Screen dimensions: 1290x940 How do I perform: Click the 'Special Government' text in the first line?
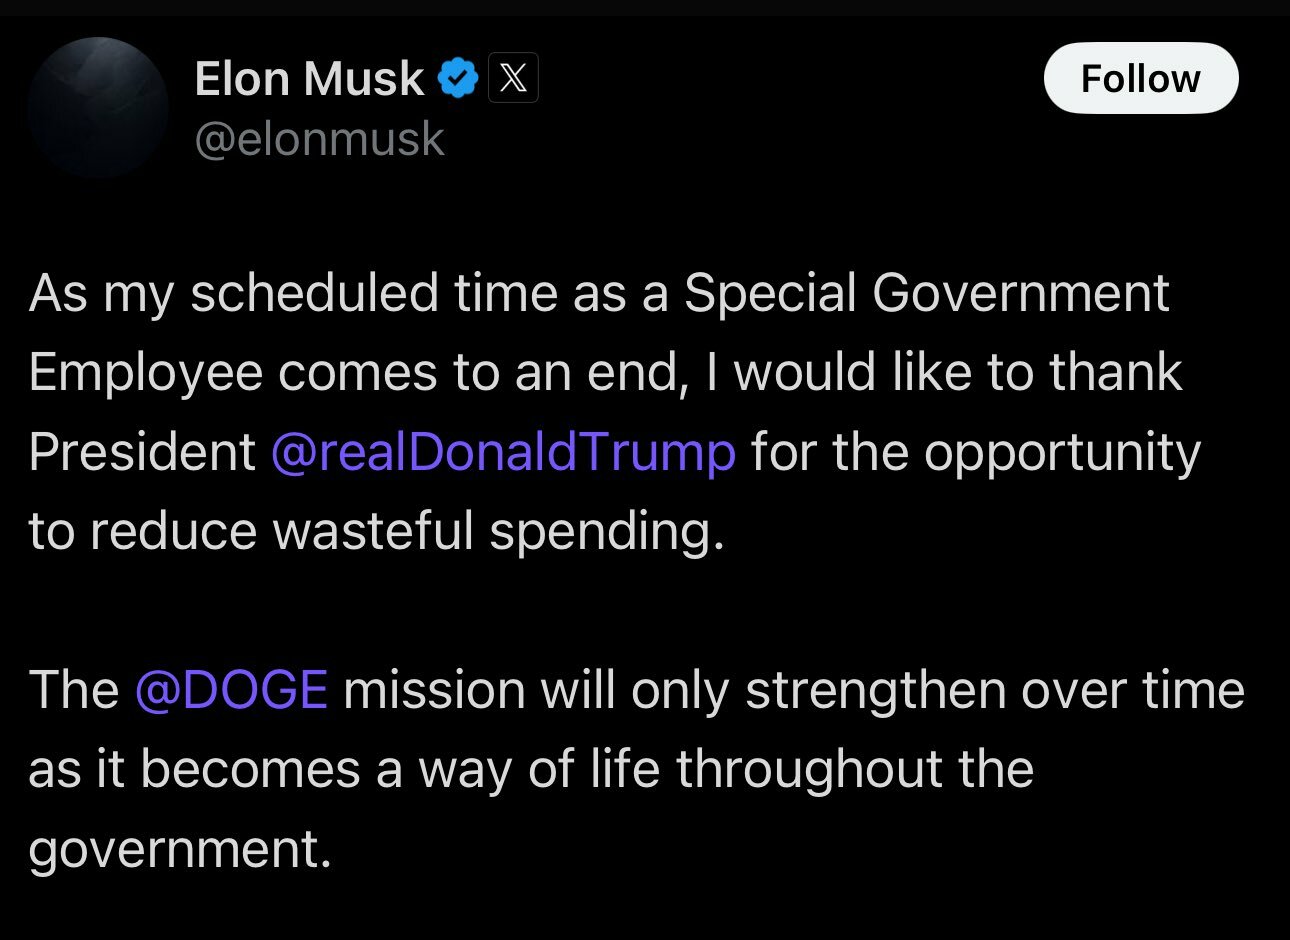tap(926, 294)
